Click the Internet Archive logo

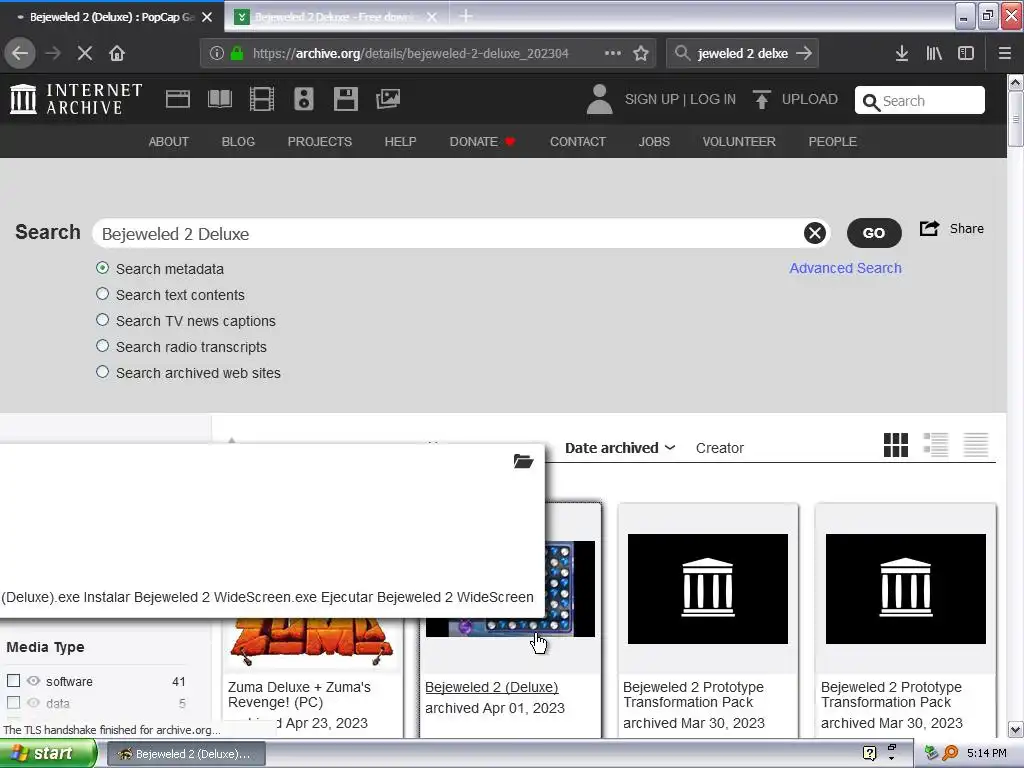click(x=76, y=99)
